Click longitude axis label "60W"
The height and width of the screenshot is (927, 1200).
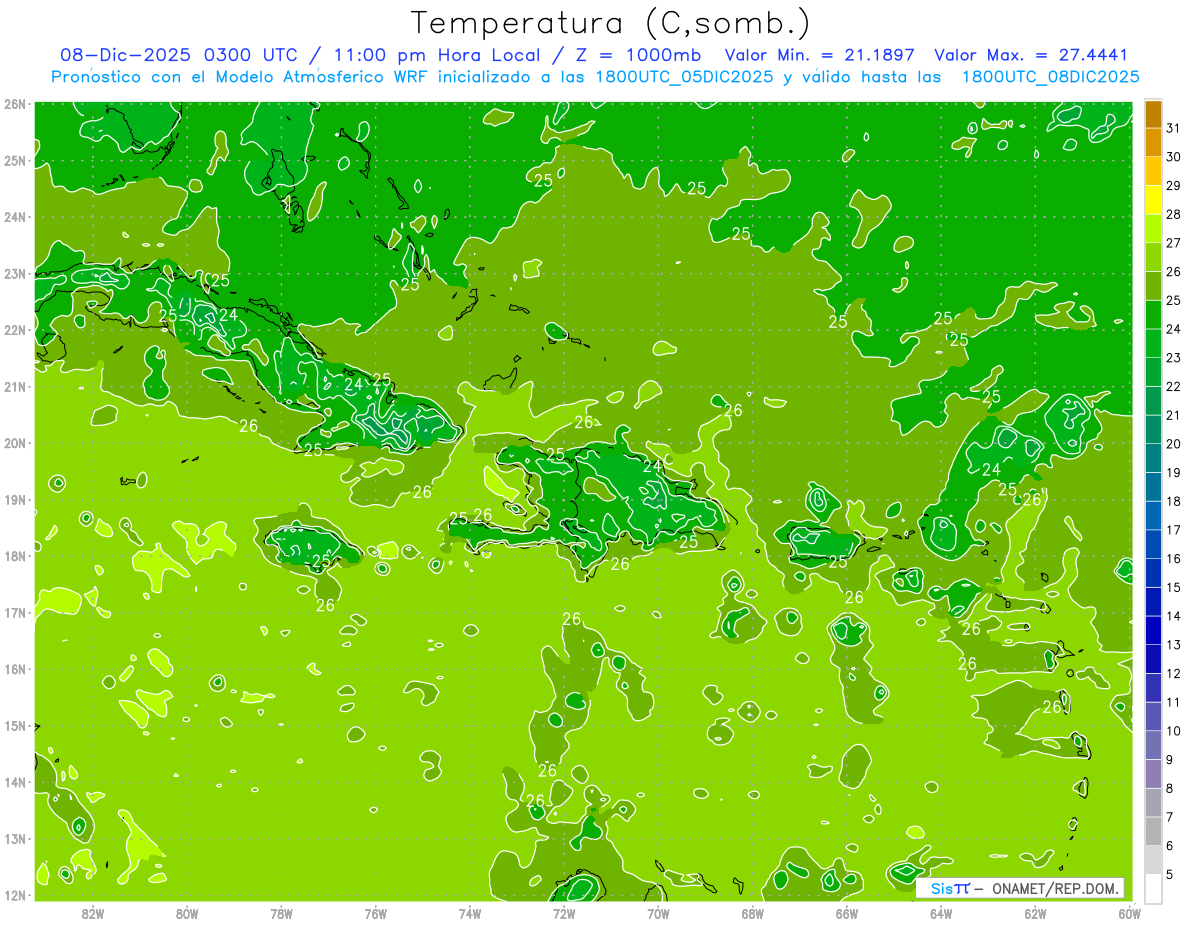1130,913
